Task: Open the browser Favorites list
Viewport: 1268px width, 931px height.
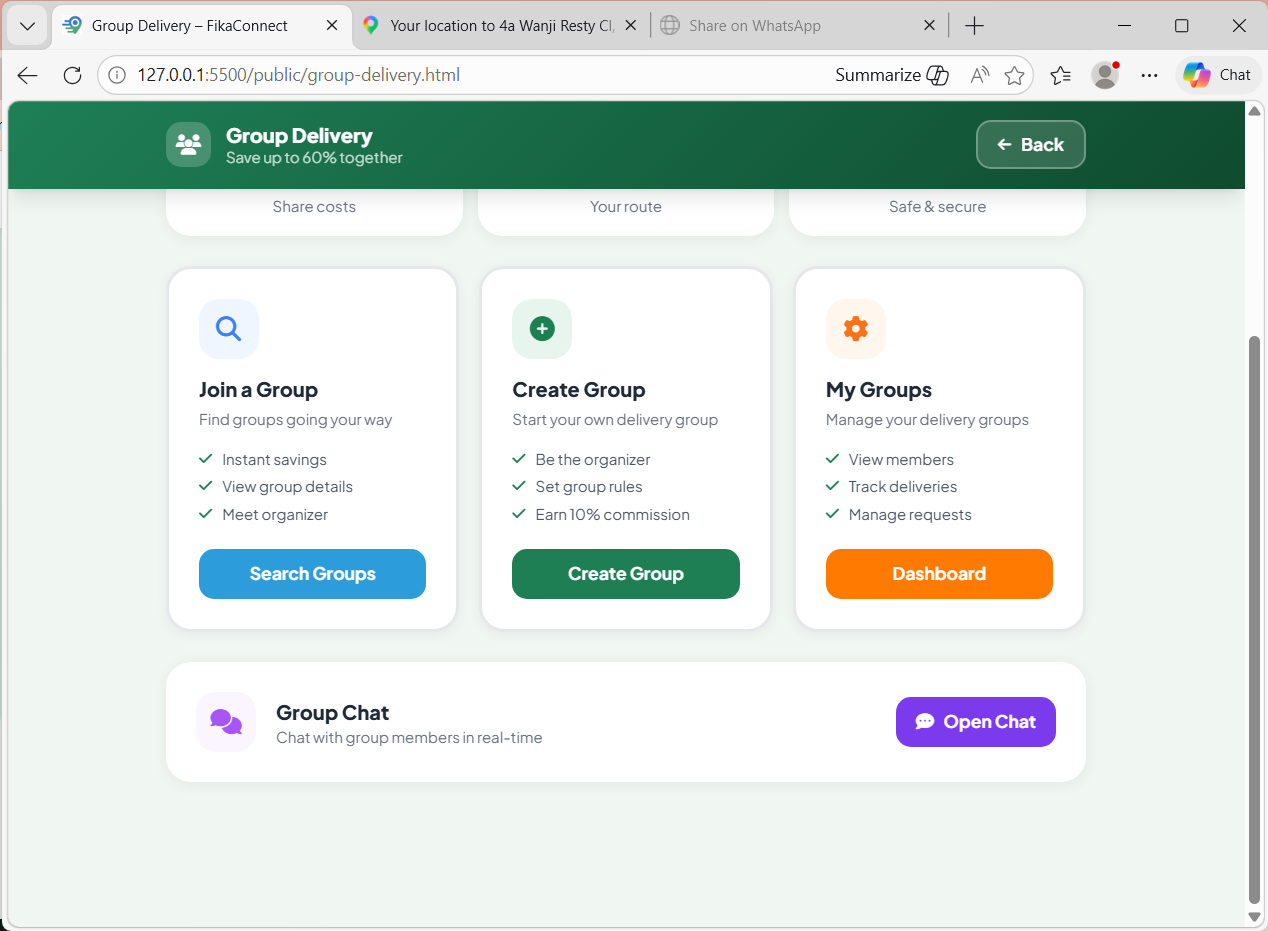Action: pyautogui.click(x=1061, y=75)
